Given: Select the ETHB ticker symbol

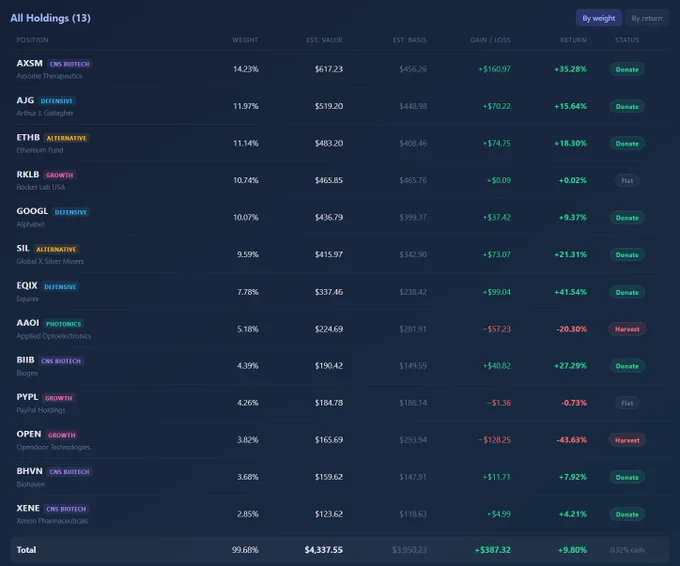Looking at the screenshot, I should point(28,137).
